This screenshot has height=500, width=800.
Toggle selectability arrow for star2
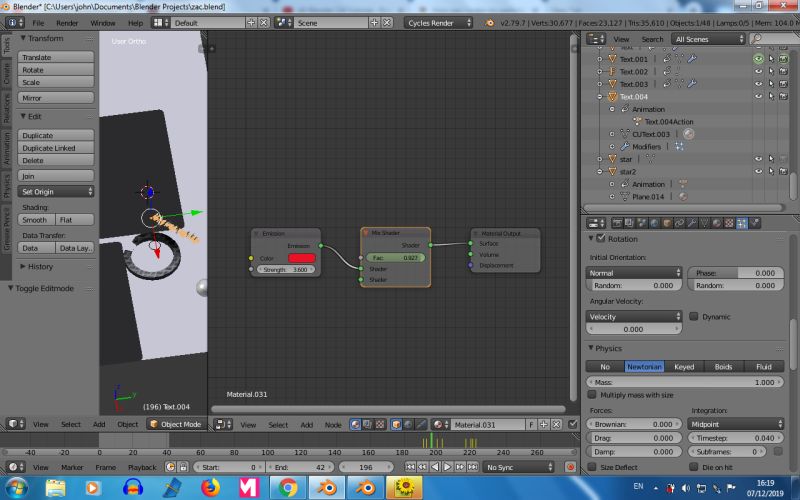[771, 171]
